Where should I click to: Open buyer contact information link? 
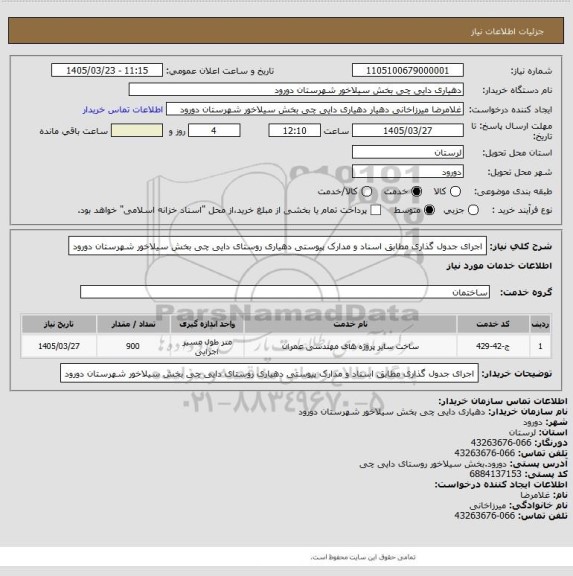coord(123,109)
